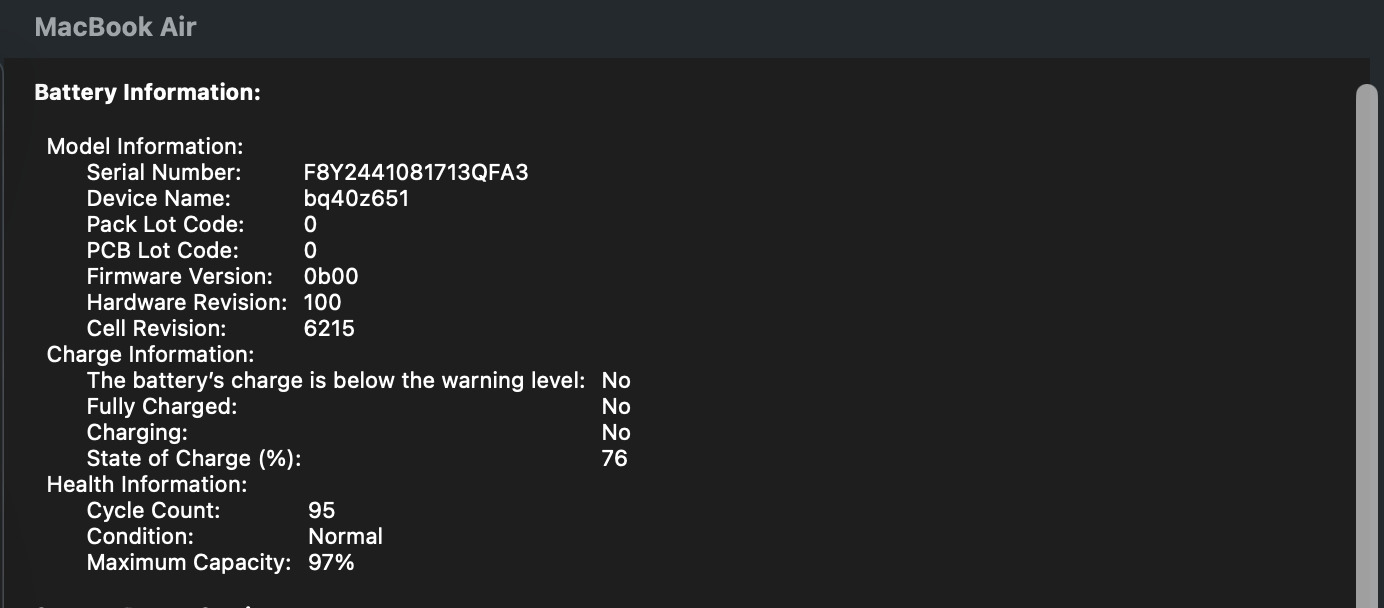Select the Health Information section label

pos(147,485)
